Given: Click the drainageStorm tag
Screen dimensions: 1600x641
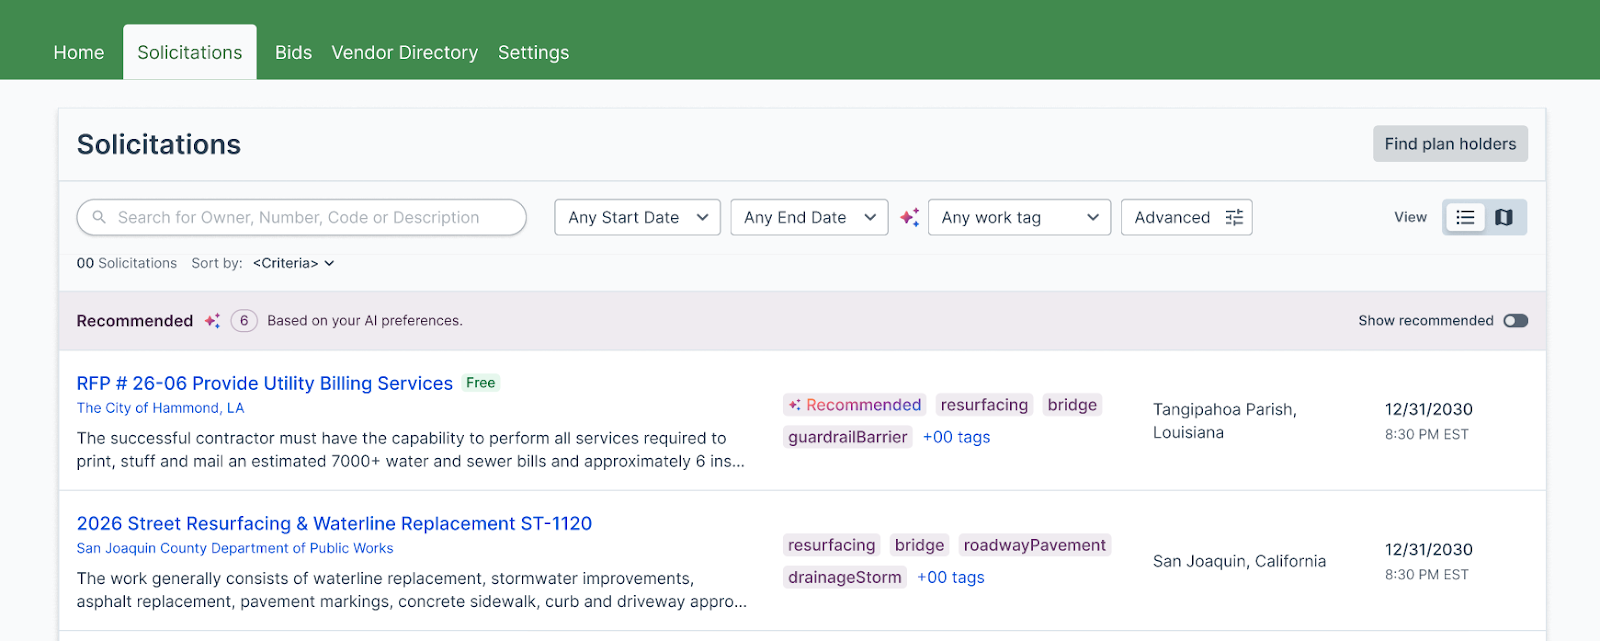Looking at the screenshot, I should [x=845, y=577].
